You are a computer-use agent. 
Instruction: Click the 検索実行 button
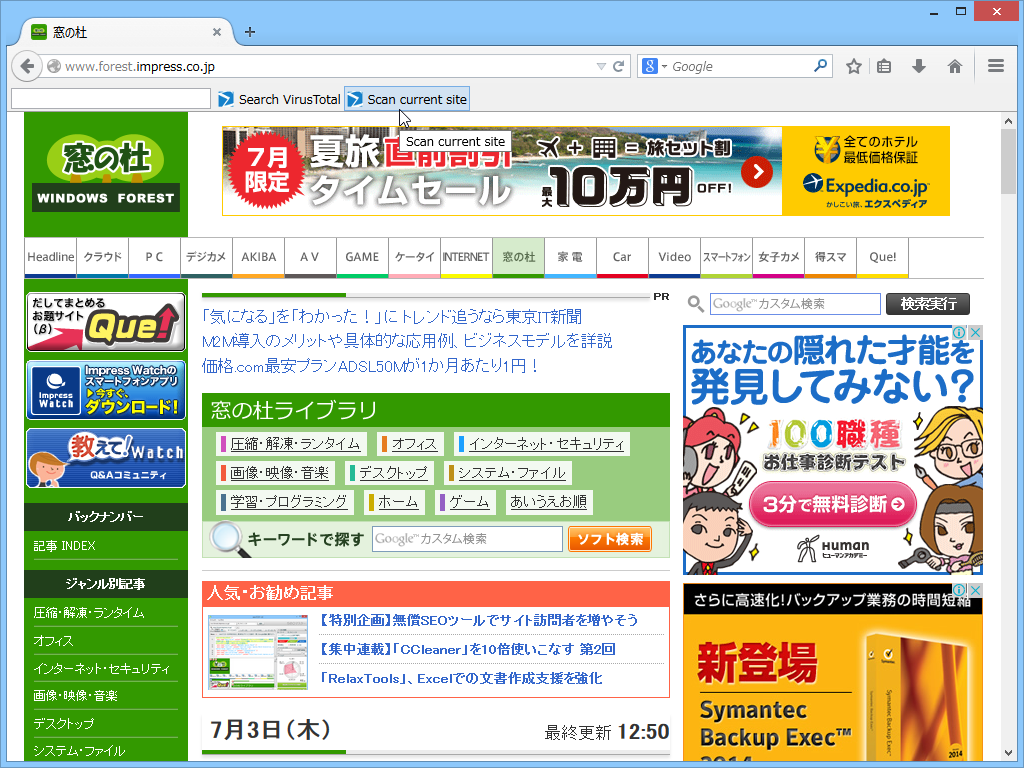928,304
